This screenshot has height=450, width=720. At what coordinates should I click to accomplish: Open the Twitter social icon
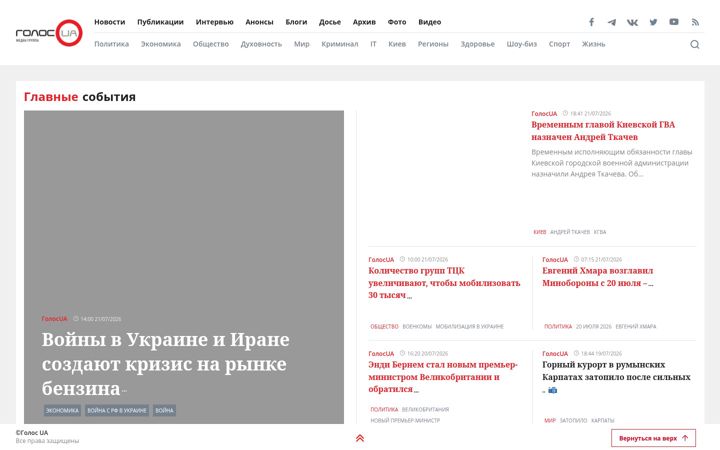tap(653, 22)
